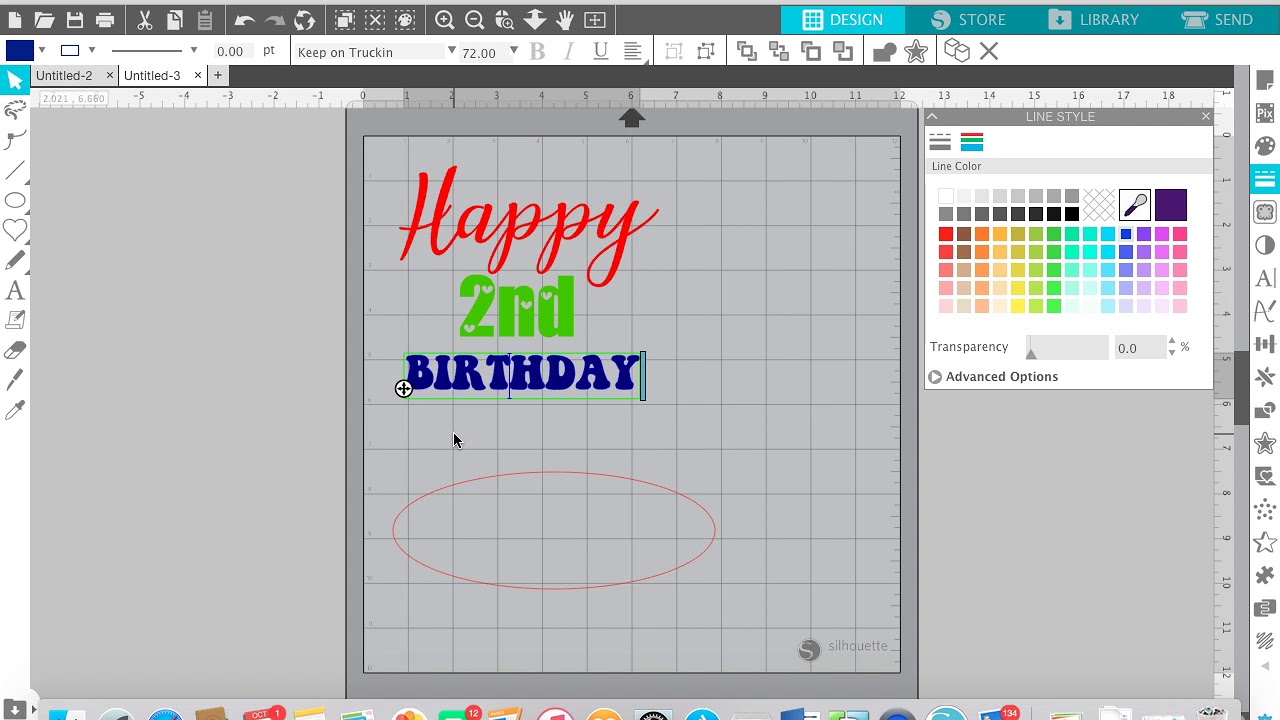Switch to the Untitled-2 document tab

coord(64,75)
